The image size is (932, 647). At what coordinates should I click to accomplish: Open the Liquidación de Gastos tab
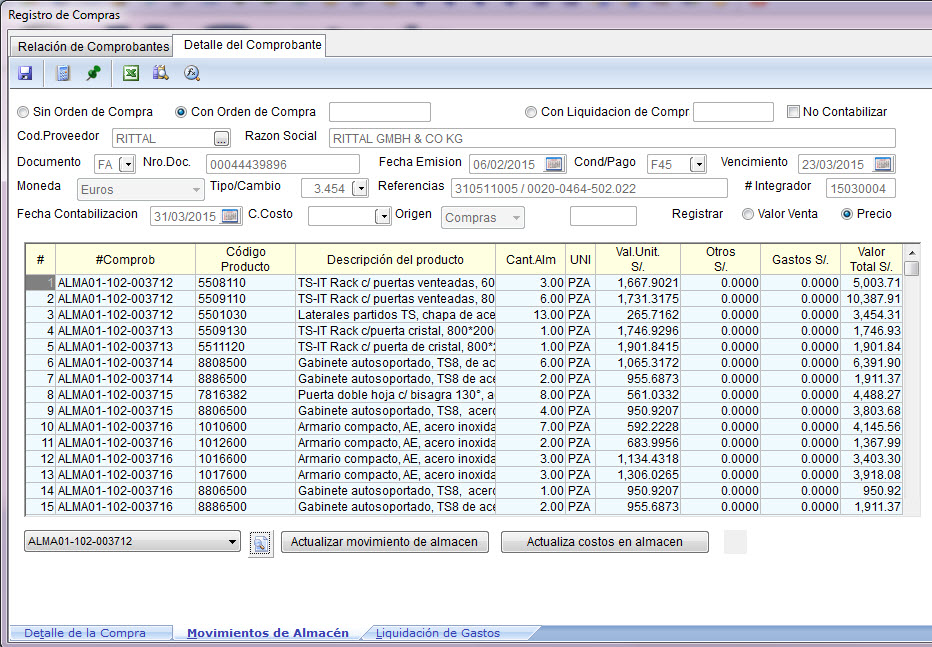point(437,633)
